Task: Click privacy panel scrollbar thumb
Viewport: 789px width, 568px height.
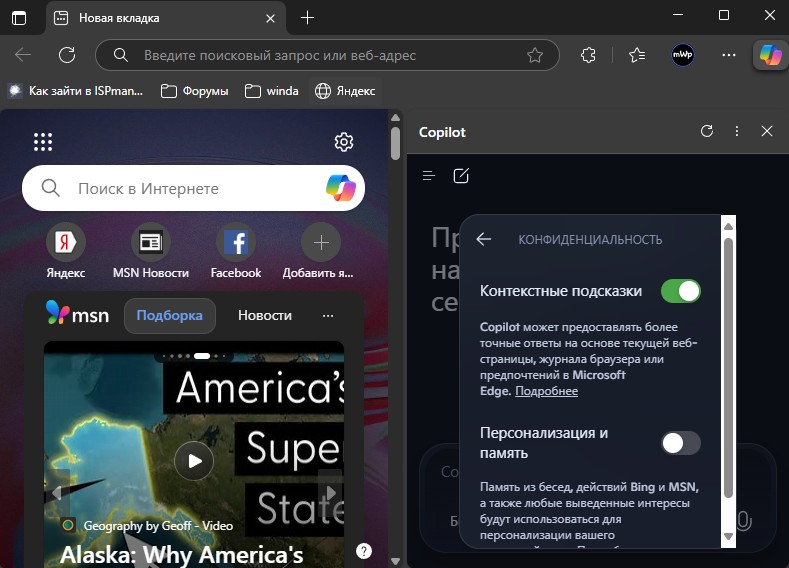Action: tap(728, 368)
